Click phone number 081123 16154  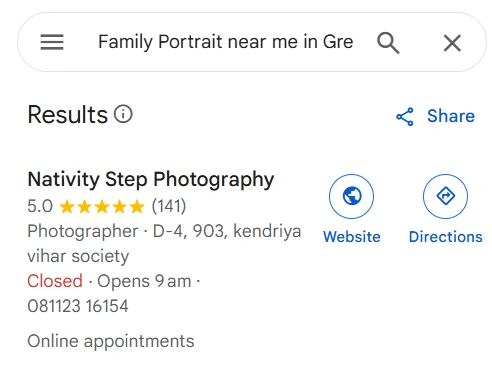(78, 306)
